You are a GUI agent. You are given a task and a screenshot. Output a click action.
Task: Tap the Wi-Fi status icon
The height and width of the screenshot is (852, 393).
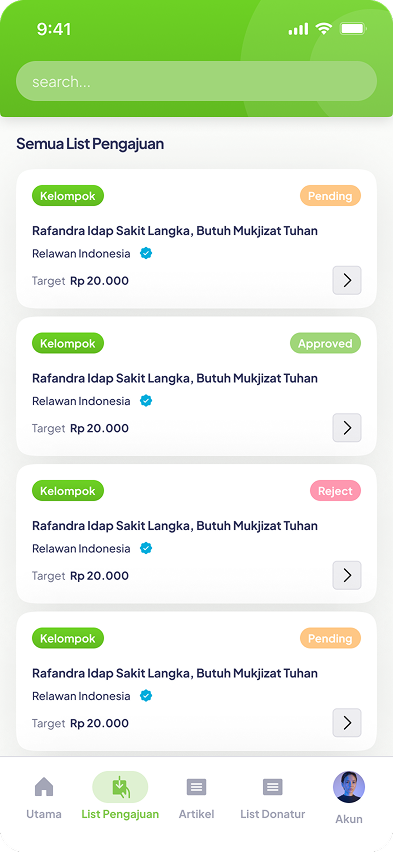coord(323,28)
